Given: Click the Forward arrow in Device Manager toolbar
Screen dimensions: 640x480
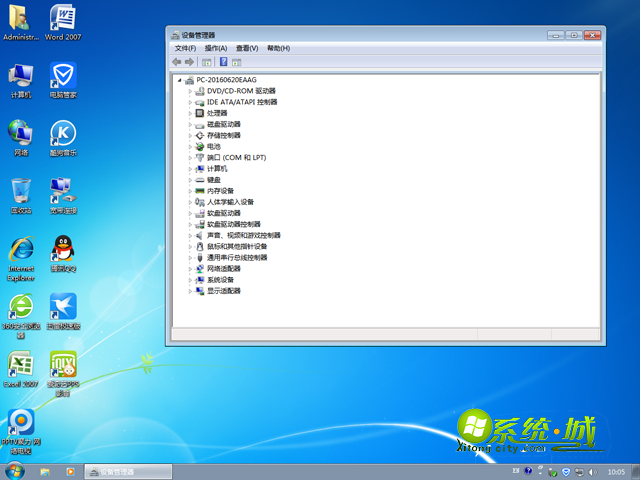Looking at the screenshot, I should pyautogui.click(x=189, y=62).
